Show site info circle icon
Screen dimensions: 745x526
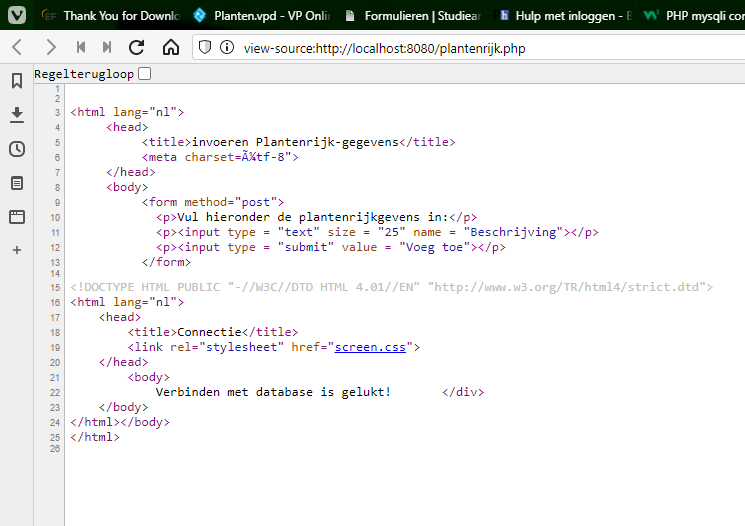click(227, 47)
